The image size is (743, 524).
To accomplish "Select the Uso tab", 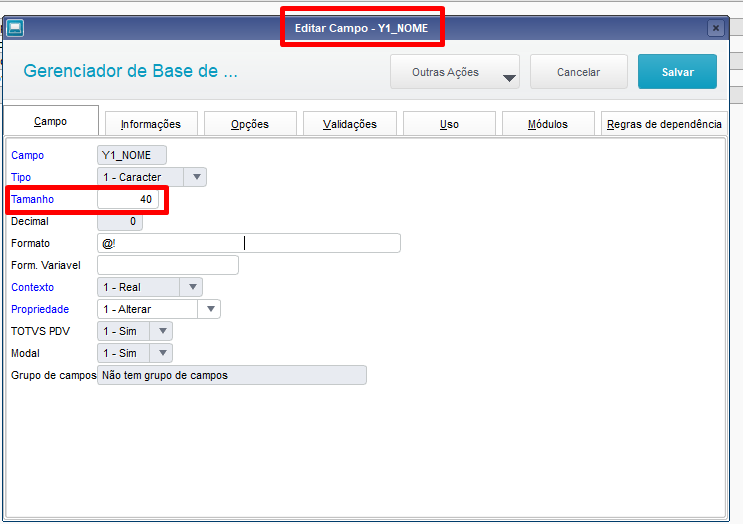I will (449, 124).
